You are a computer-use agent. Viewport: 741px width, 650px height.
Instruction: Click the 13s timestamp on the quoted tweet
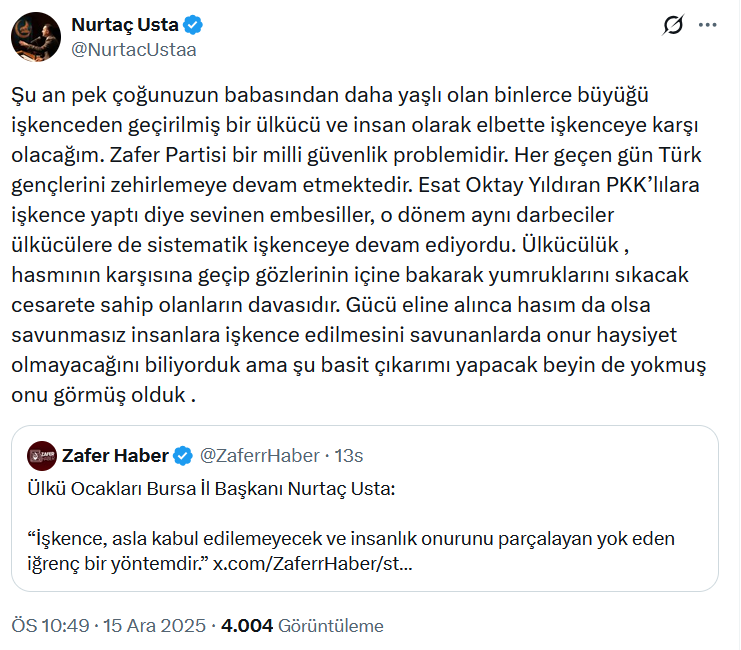click(x=348, y=456)
